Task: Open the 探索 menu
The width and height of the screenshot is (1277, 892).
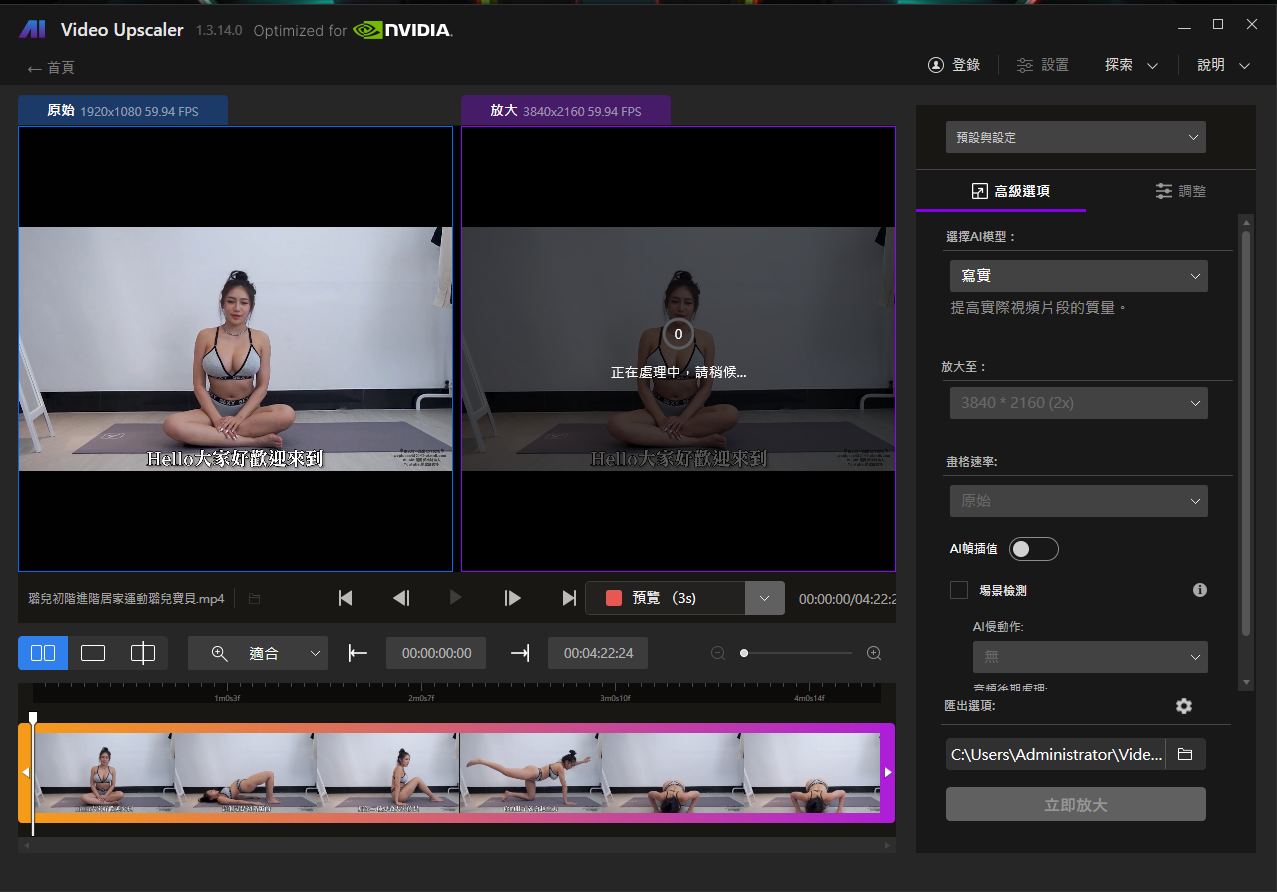Action: [x=1131, y=65]
